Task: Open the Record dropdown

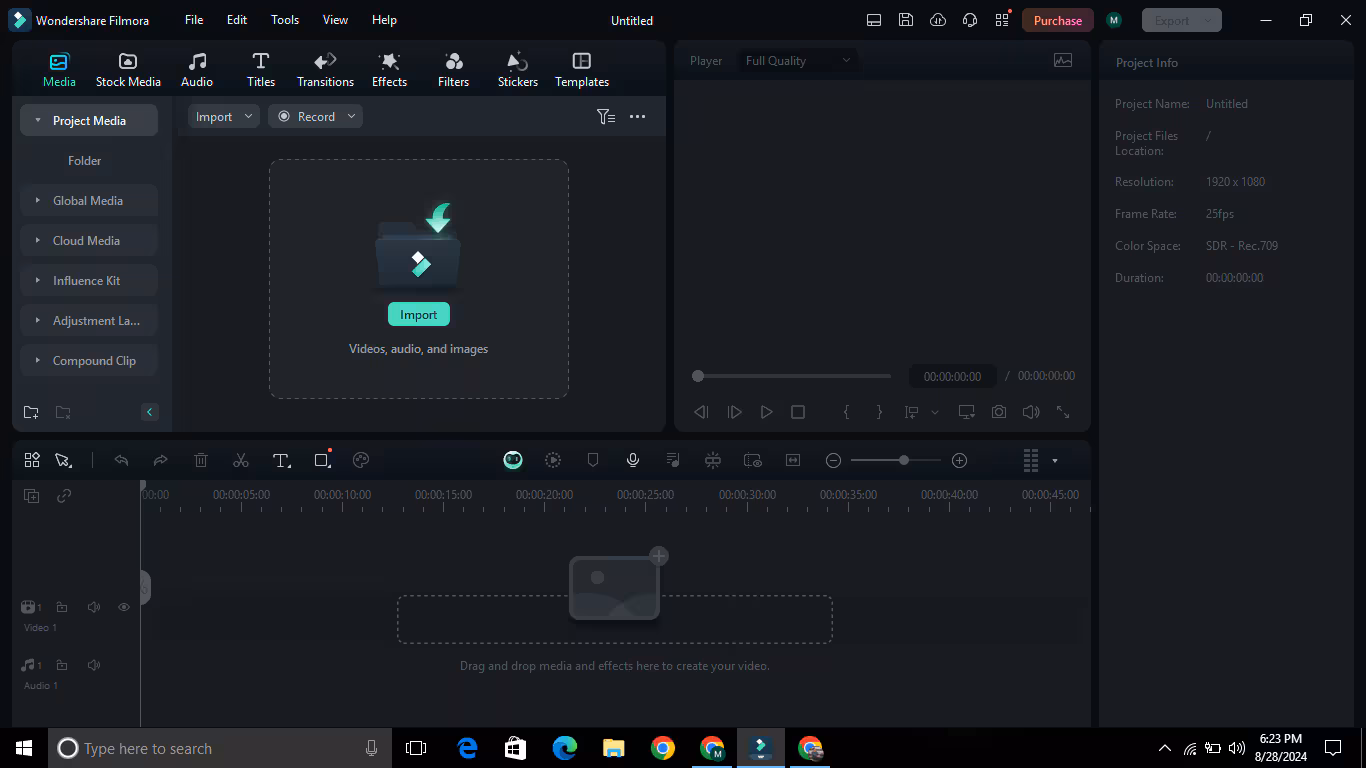Action: (x=315, y=117)
